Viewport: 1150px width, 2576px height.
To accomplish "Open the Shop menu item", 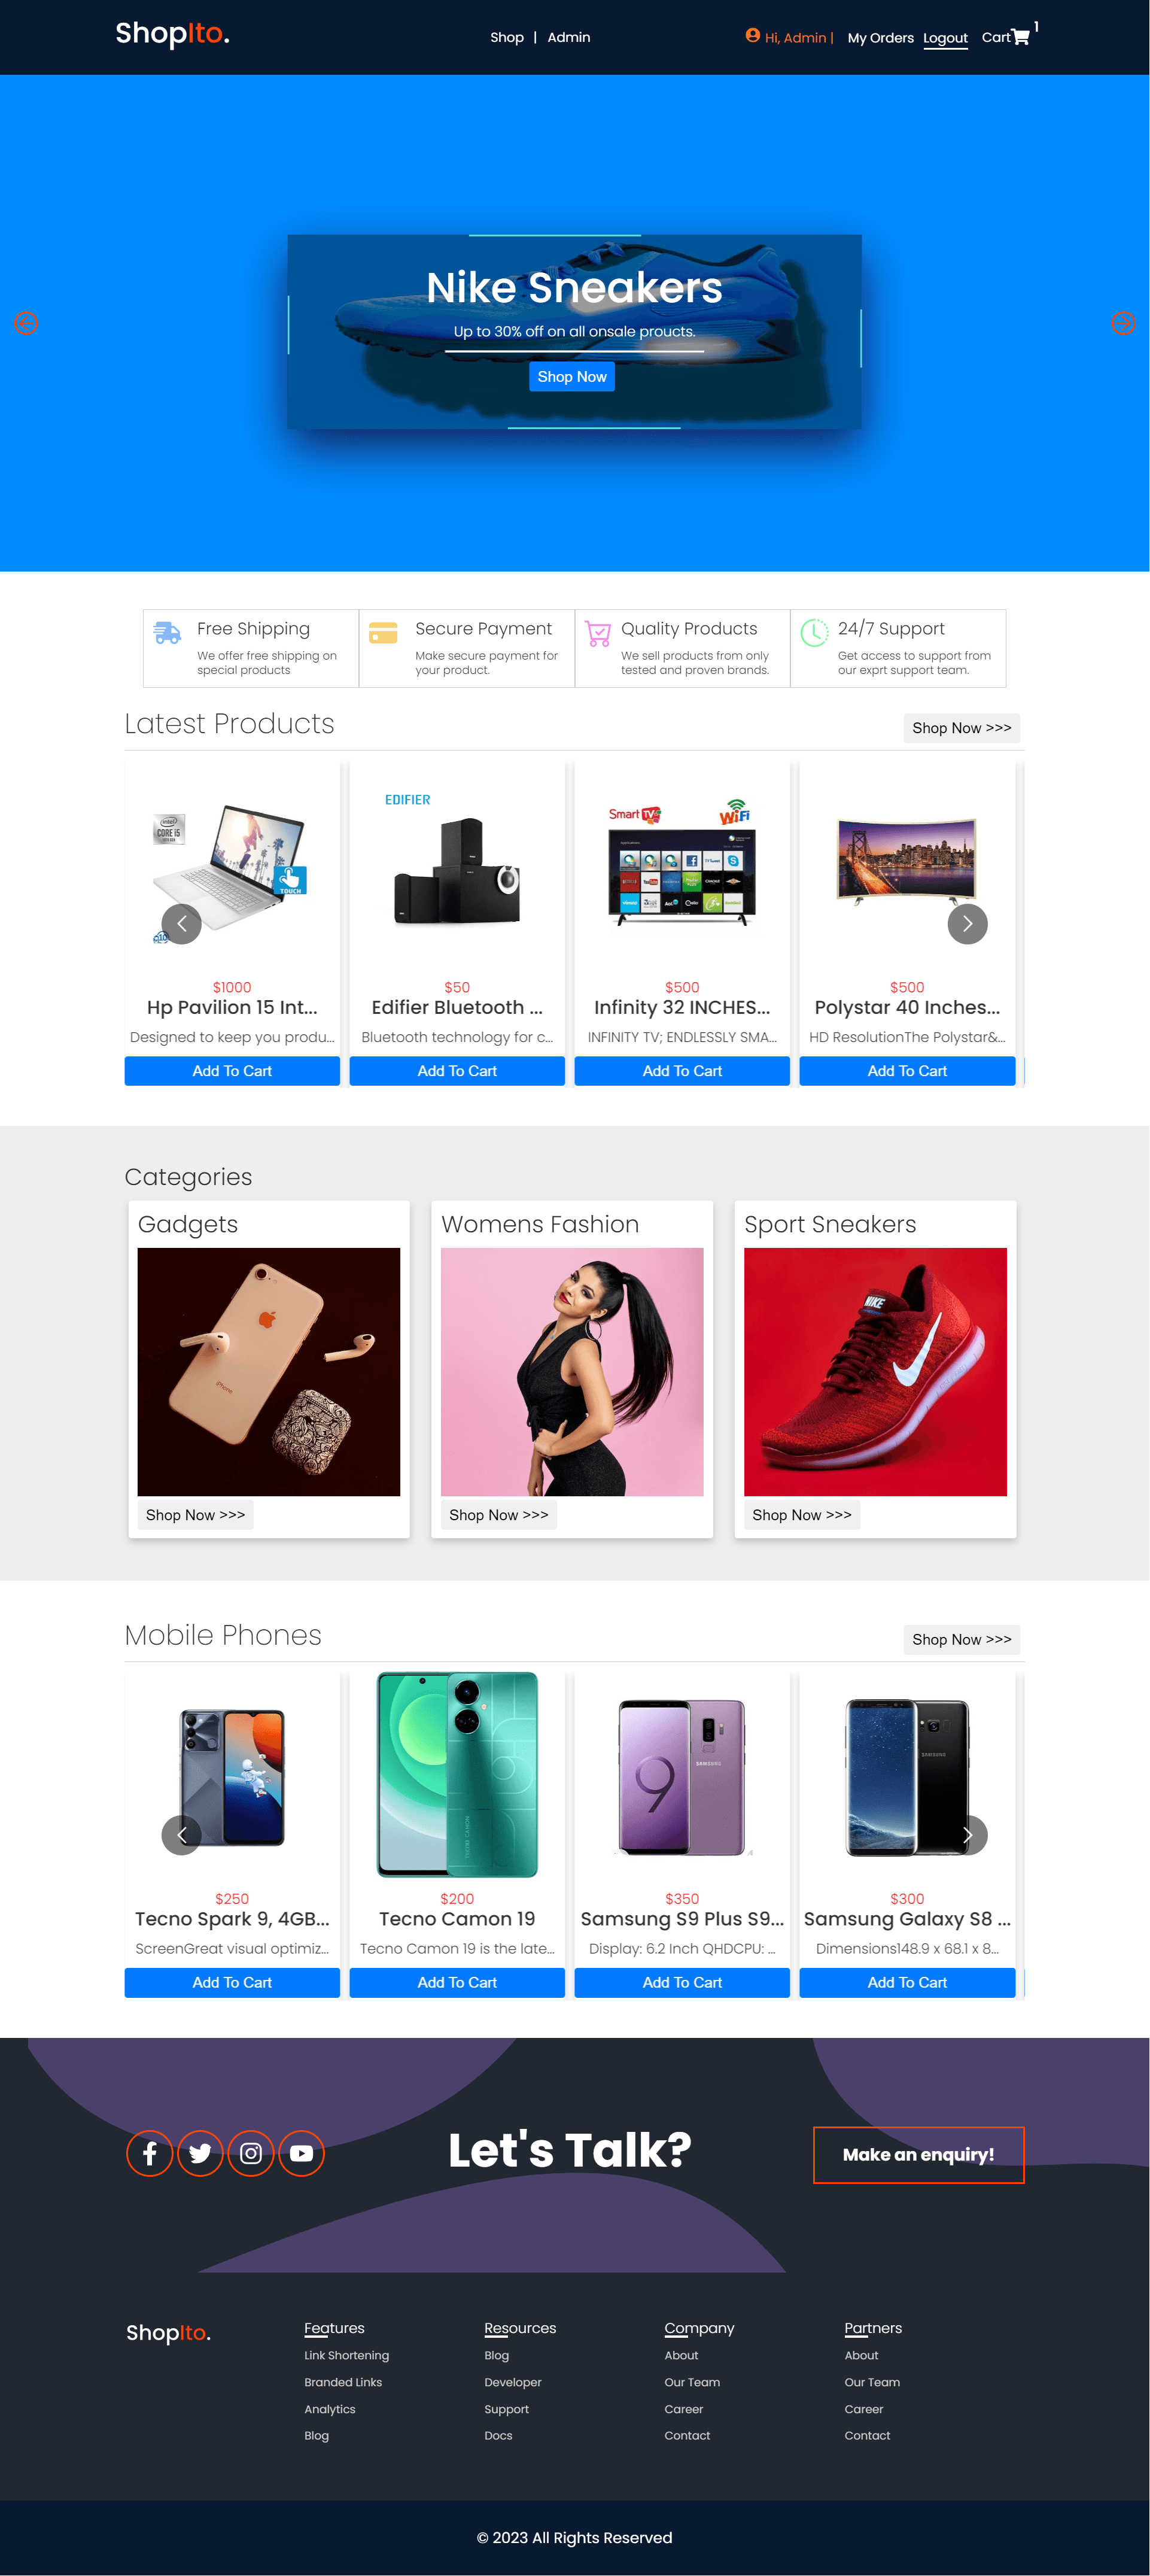I will [x=507, y=38].
